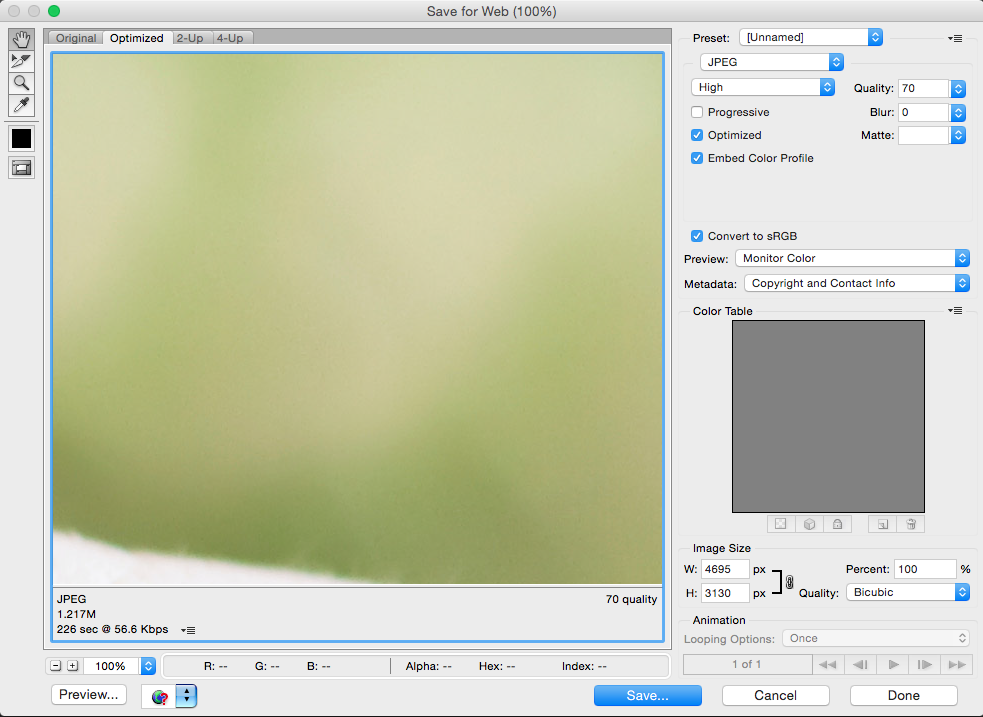Click the Cancel button
Viewport: 983px width, 717px height.
pyautogui.click(x=775, y=696)
